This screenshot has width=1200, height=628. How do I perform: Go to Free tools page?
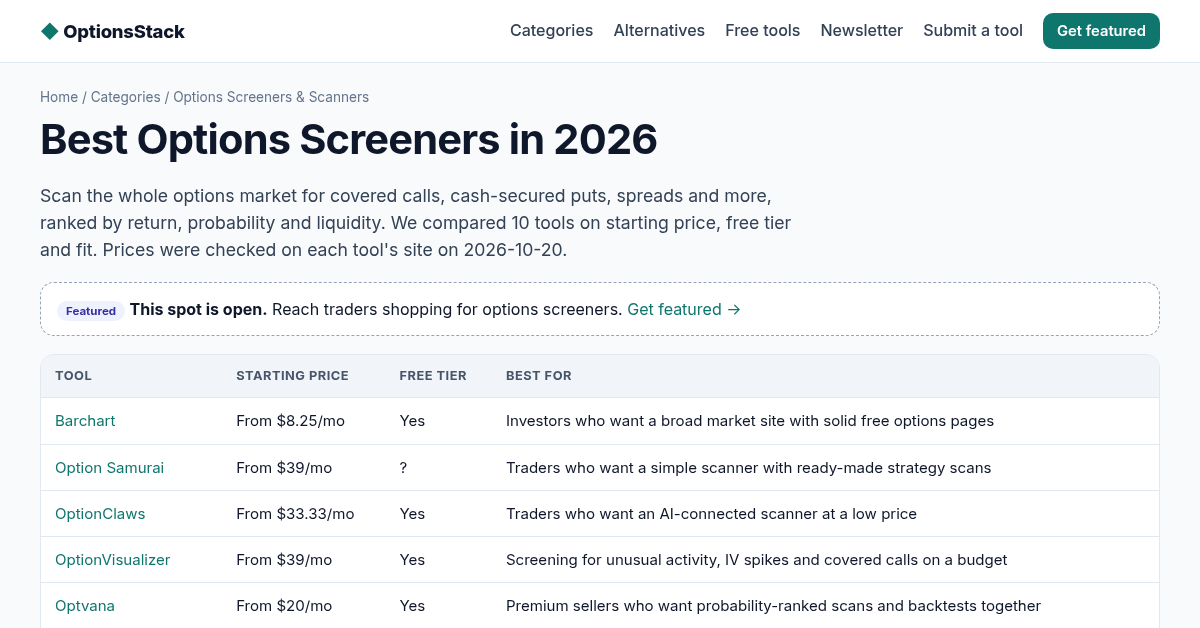tap(762, 31)
